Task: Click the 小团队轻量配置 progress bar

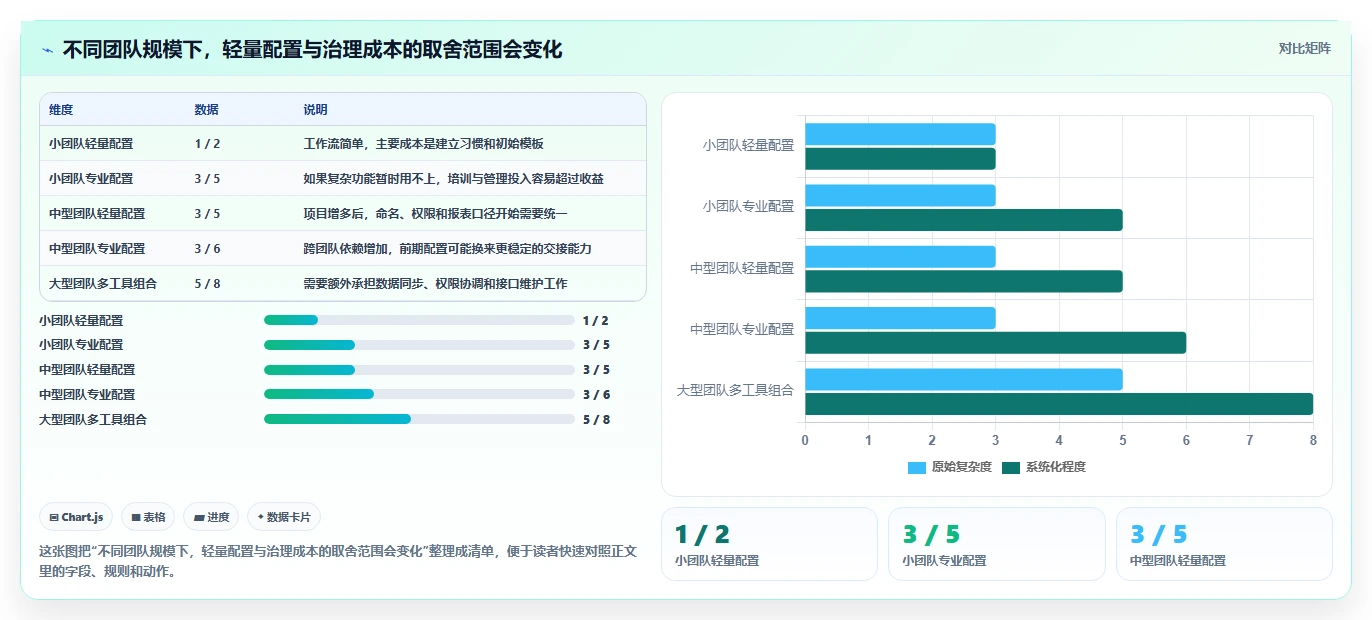Action: click(419, 320)
